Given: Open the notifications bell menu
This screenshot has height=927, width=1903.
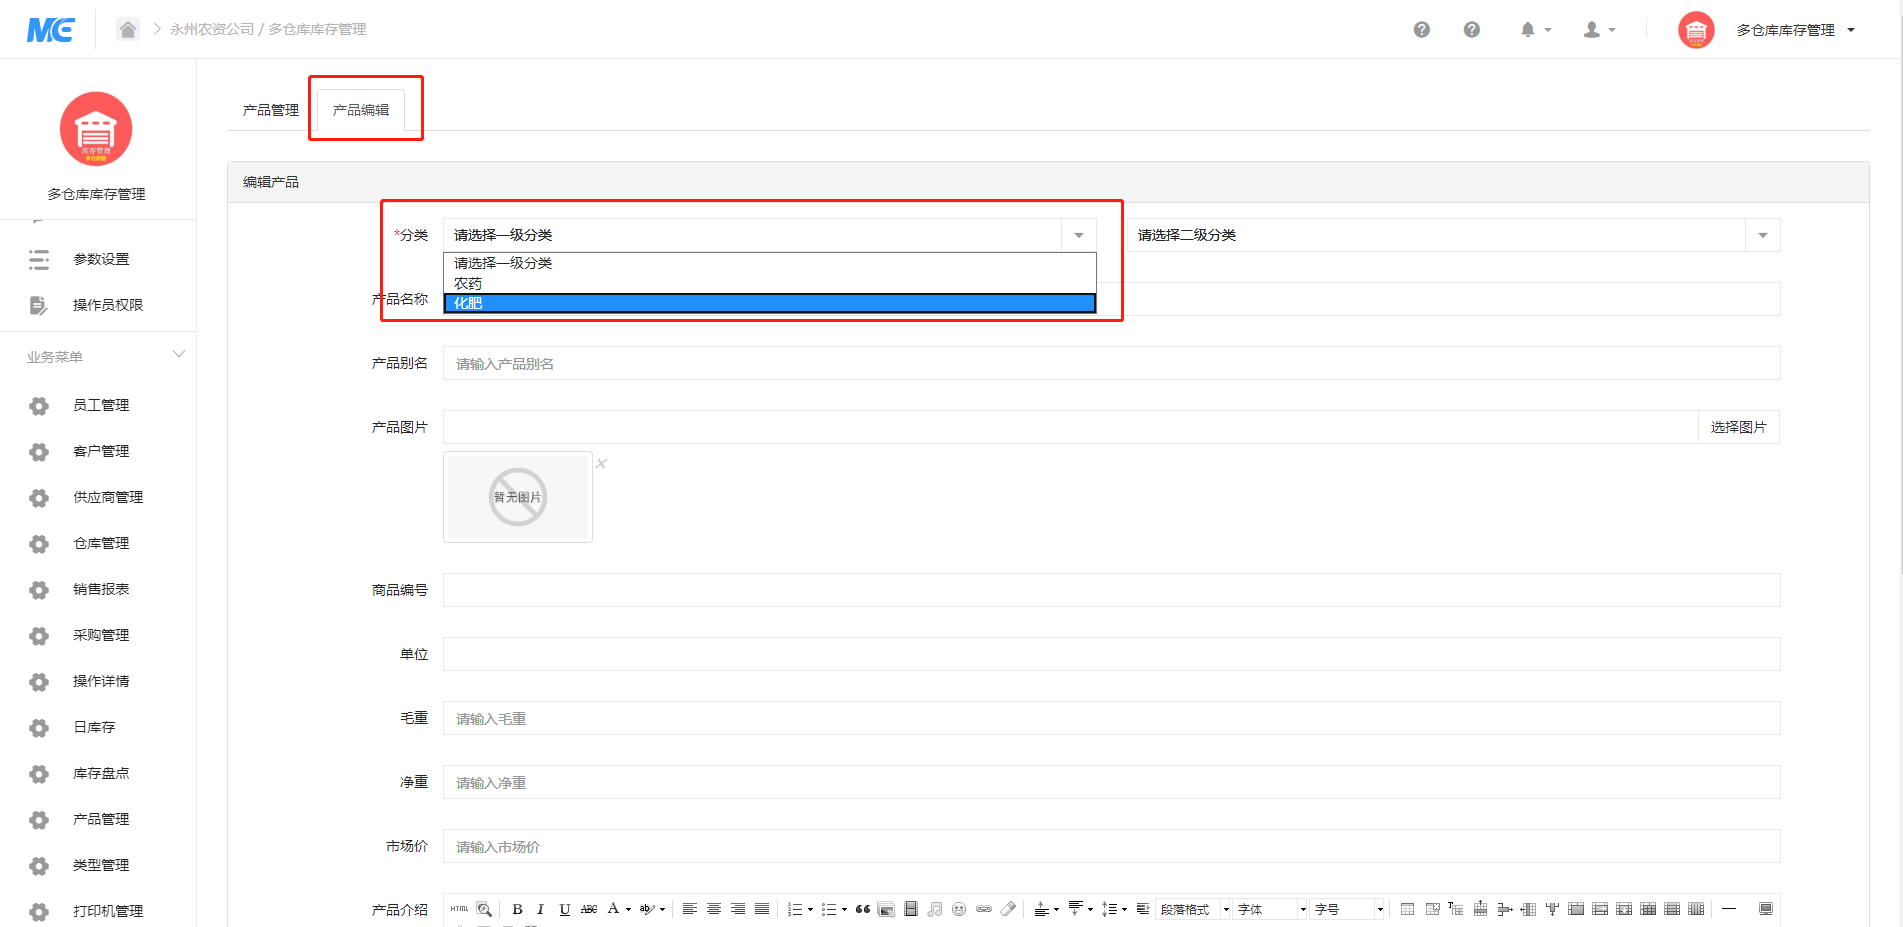Looking at the screenshot, I should tap(1536, 30).
